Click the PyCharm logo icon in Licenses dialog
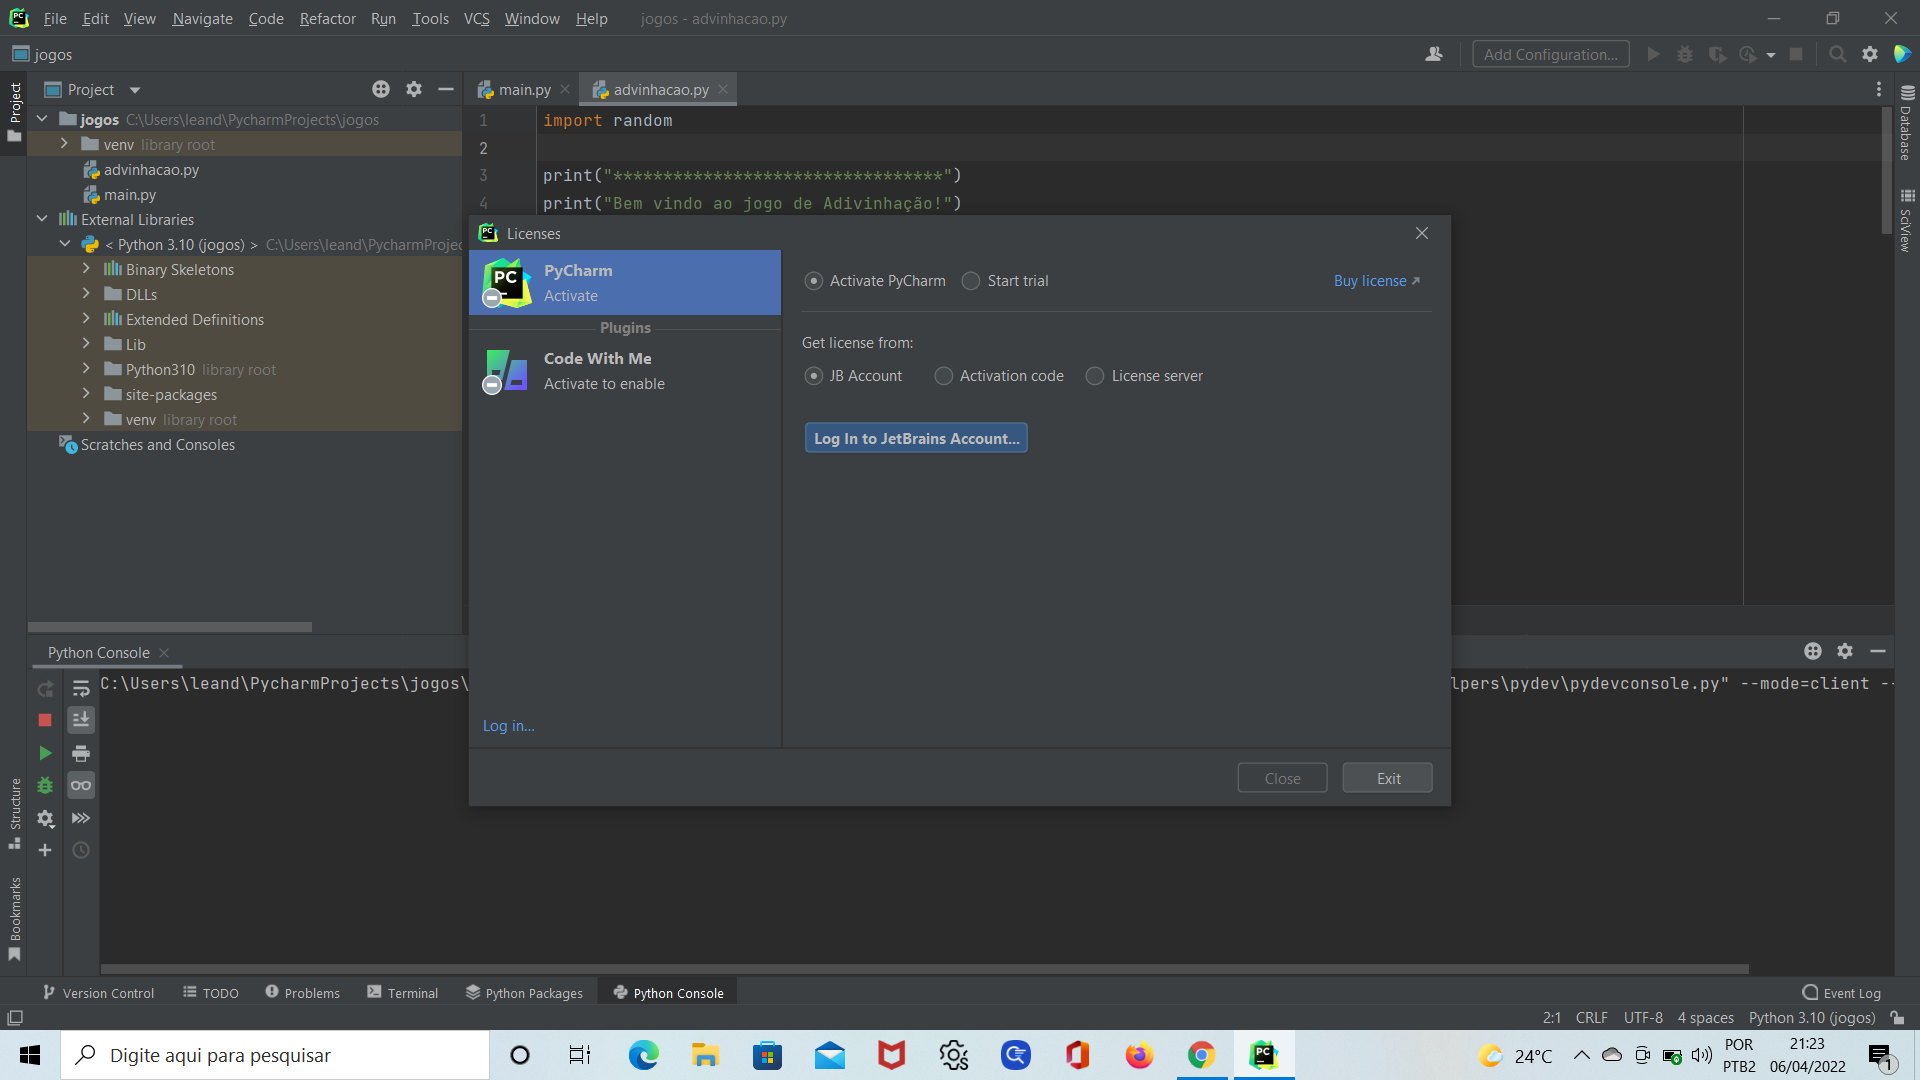The height and width of the screenshot is (1080, 1920). [506, 280]
